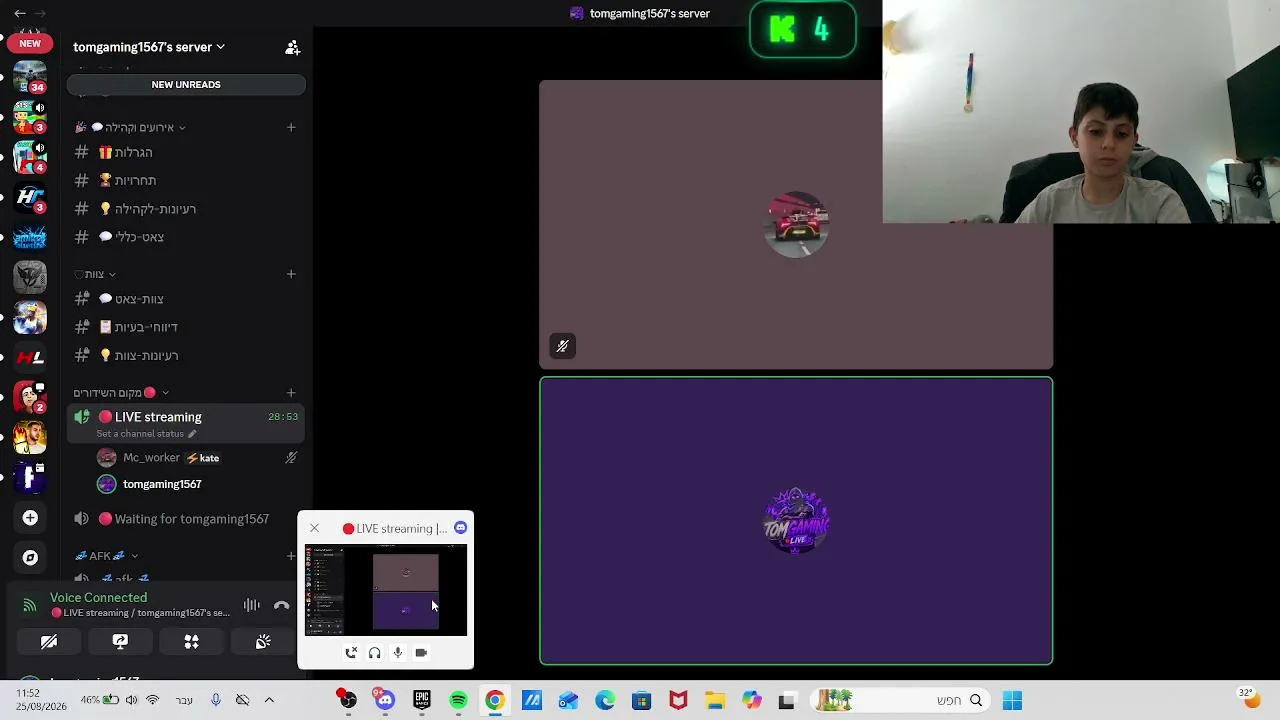Screen dimensions: 1280x720
Task: Open the רעיונות-לקהילה text channel
Action: tap(186, 209)
